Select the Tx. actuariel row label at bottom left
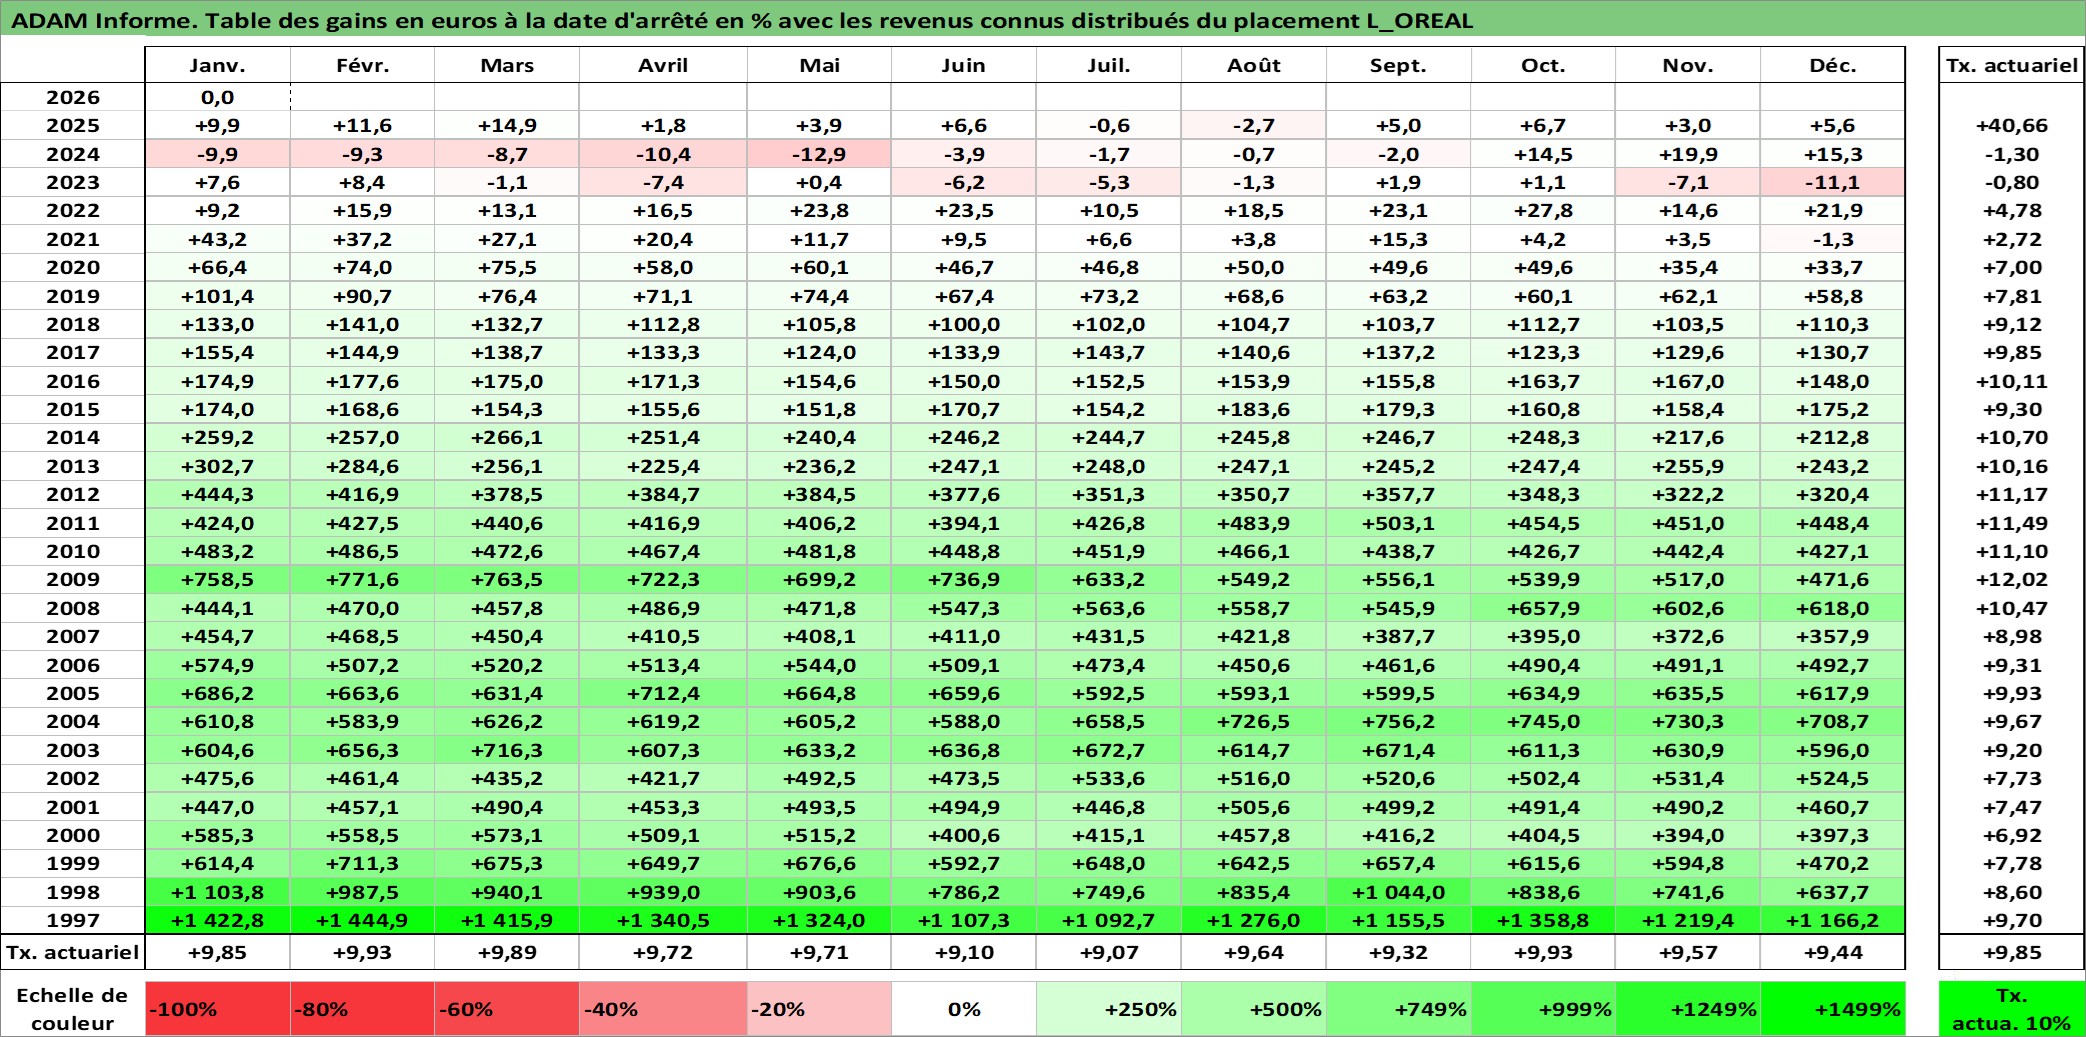Screen dimensions: 2086x1037 [73, 952]
